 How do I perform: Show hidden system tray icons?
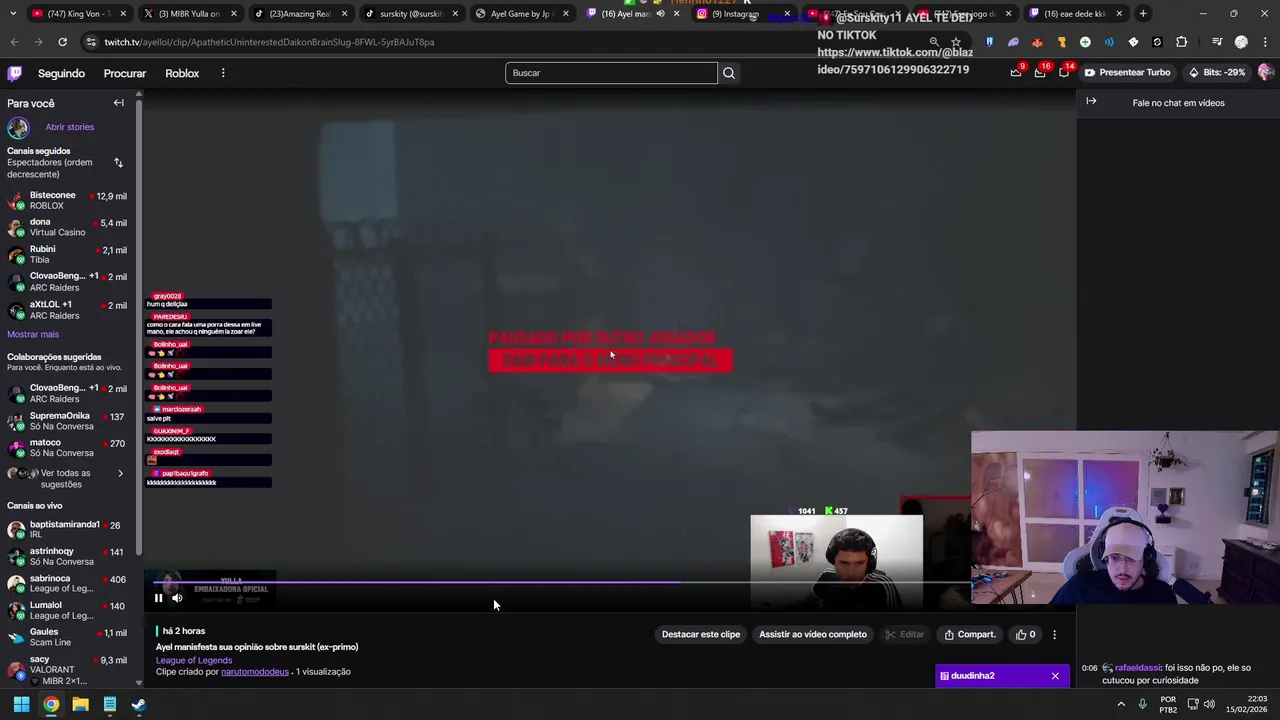pyautogui.click(x=1120, y=704)
